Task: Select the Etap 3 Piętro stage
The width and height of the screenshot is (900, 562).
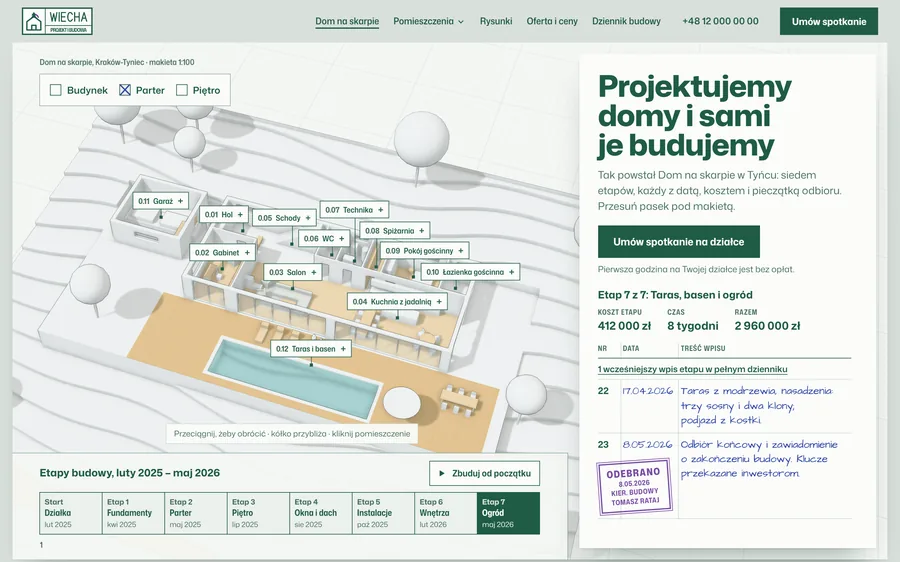Action: point(258,513)
